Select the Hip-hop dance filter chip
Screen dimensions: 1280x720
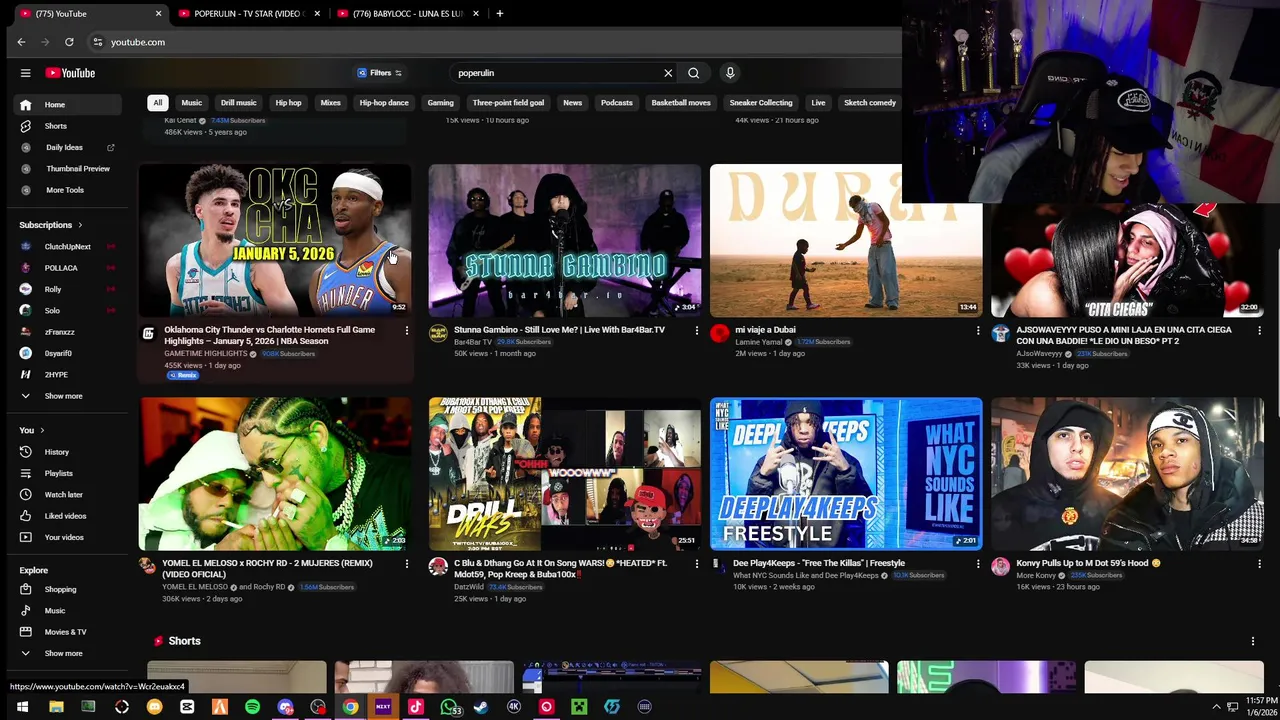[384, 102]
